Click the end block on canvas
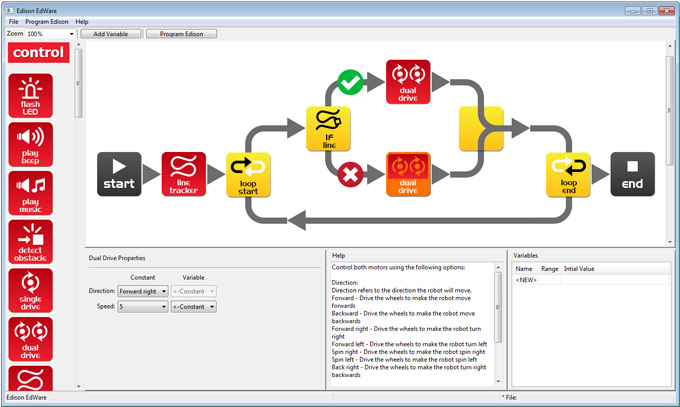This screenshot has width=680, height=407. (x=632, y=174)
